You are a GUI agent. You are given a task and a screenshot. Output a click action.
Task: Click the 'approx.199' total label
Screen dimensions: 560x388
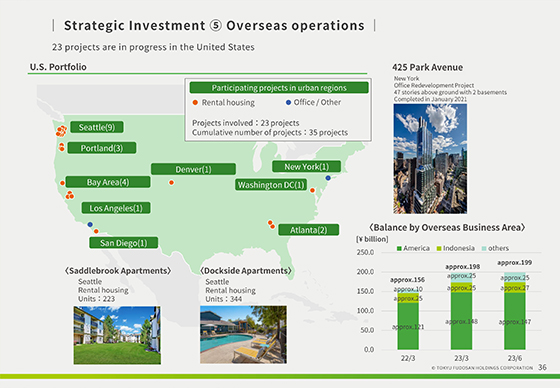(515, 263)
